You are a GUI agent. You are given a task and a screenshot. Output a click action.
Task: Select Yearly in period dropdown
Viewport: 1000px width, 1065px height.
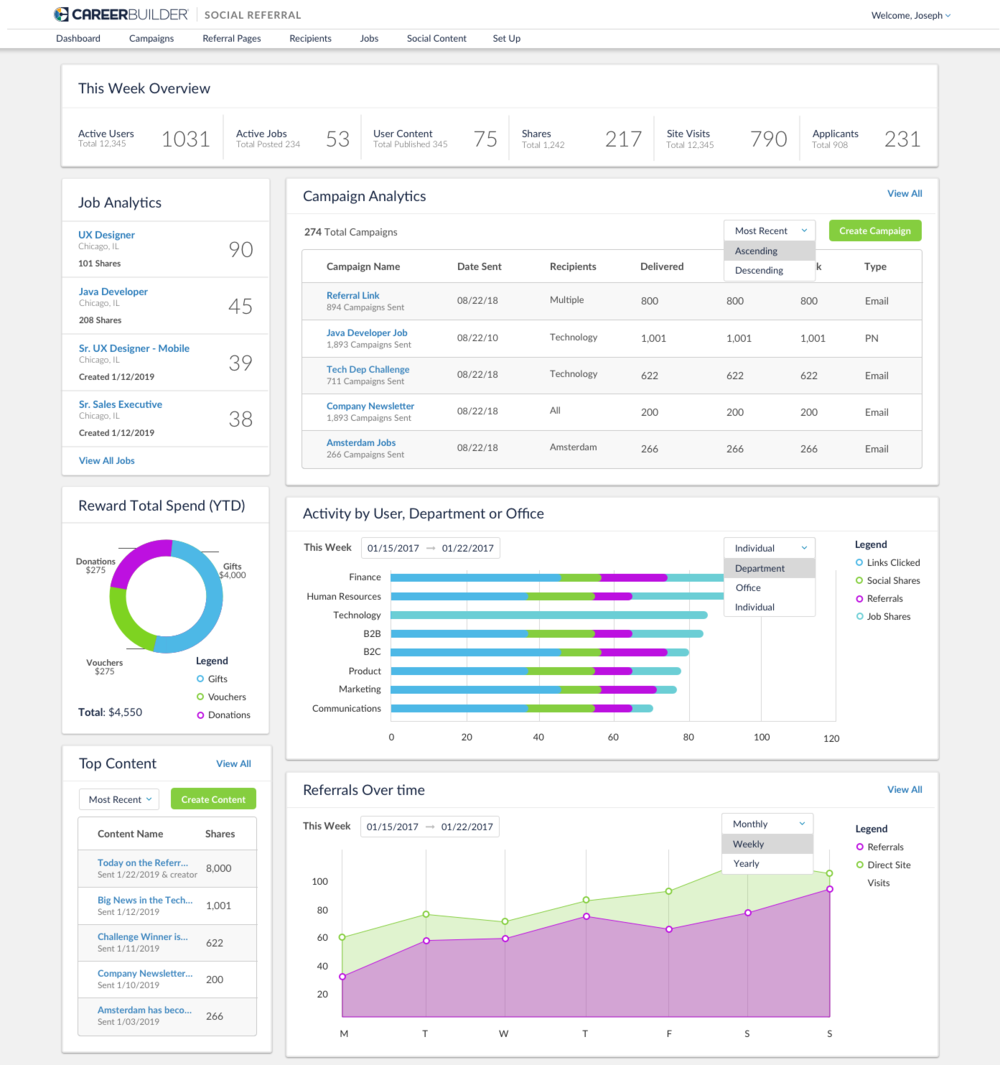768,864
